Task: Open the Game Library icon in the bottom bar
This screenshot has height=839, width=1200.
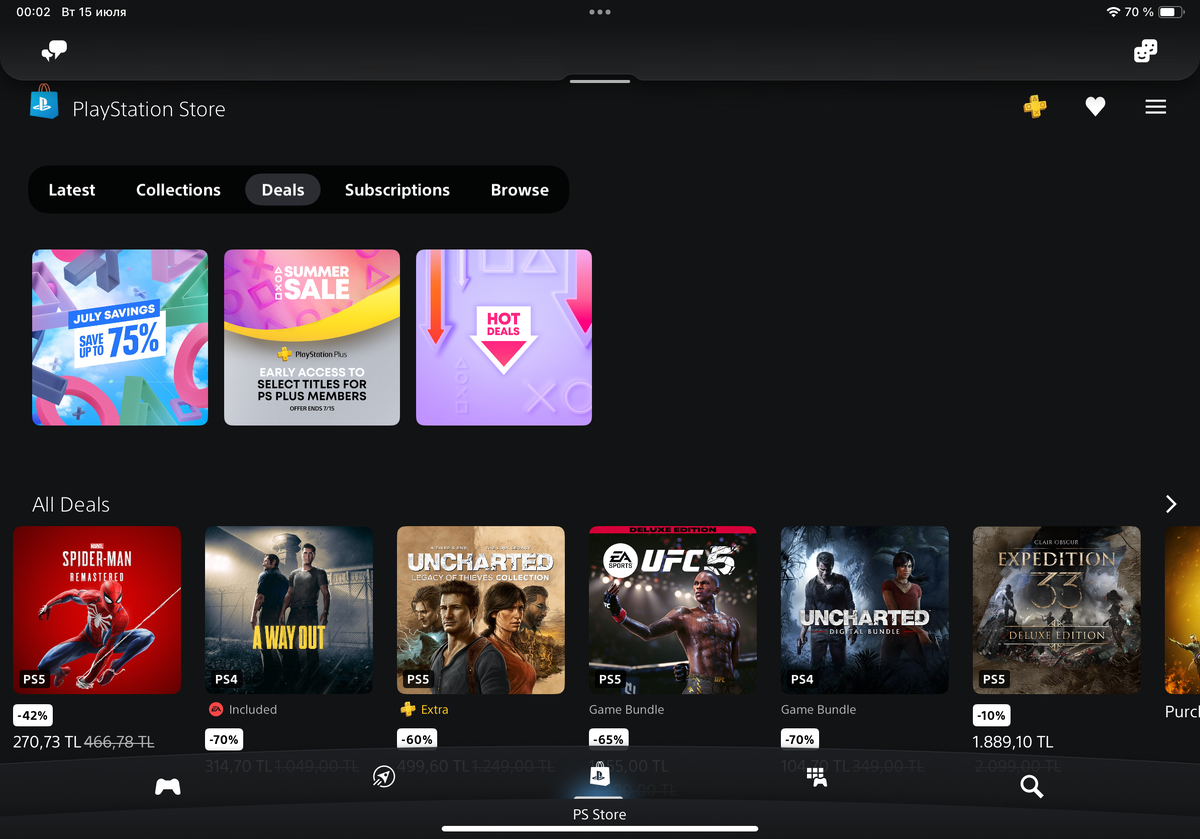Action: [x=816, y=777]
